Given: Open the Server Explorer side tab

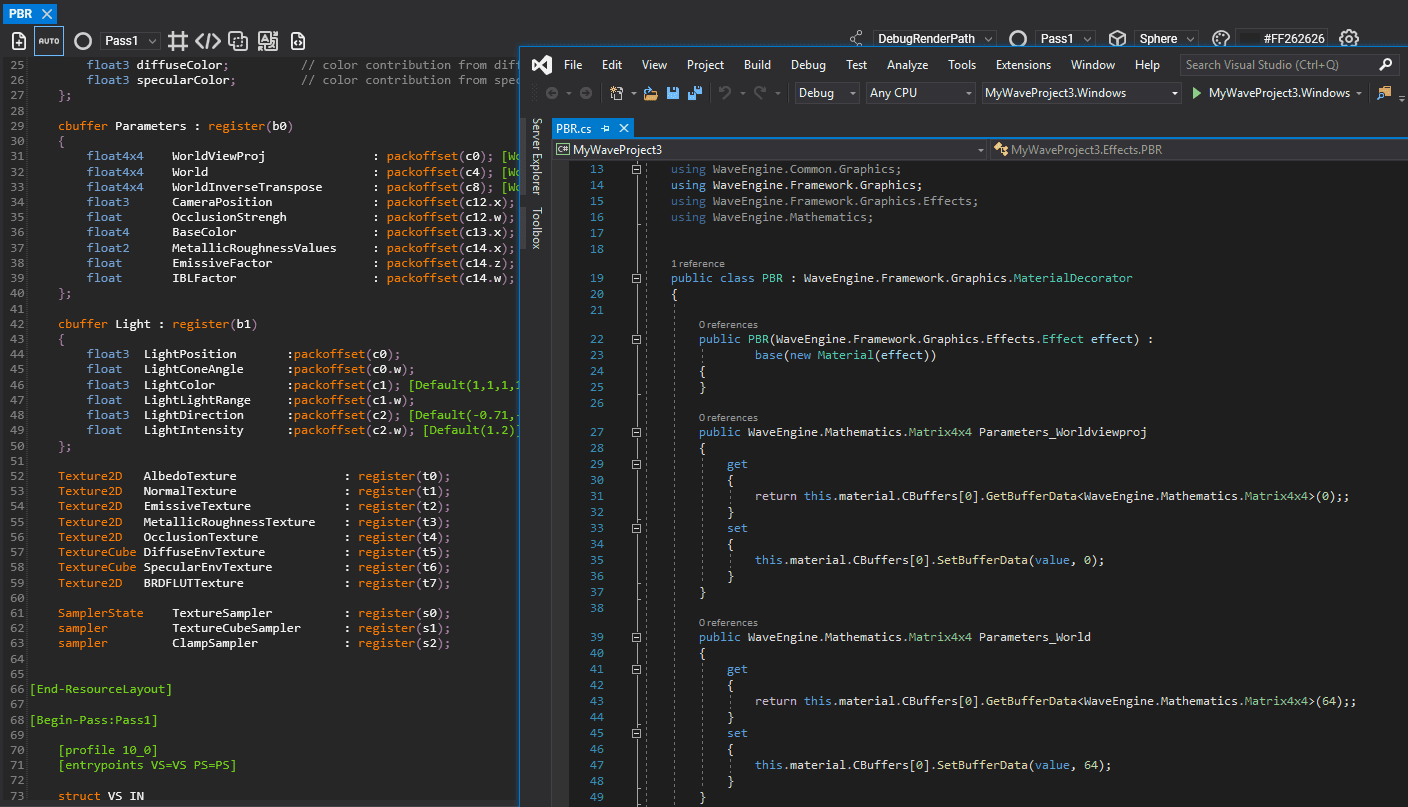Looking at the screenshot, I should click(537, 156).
